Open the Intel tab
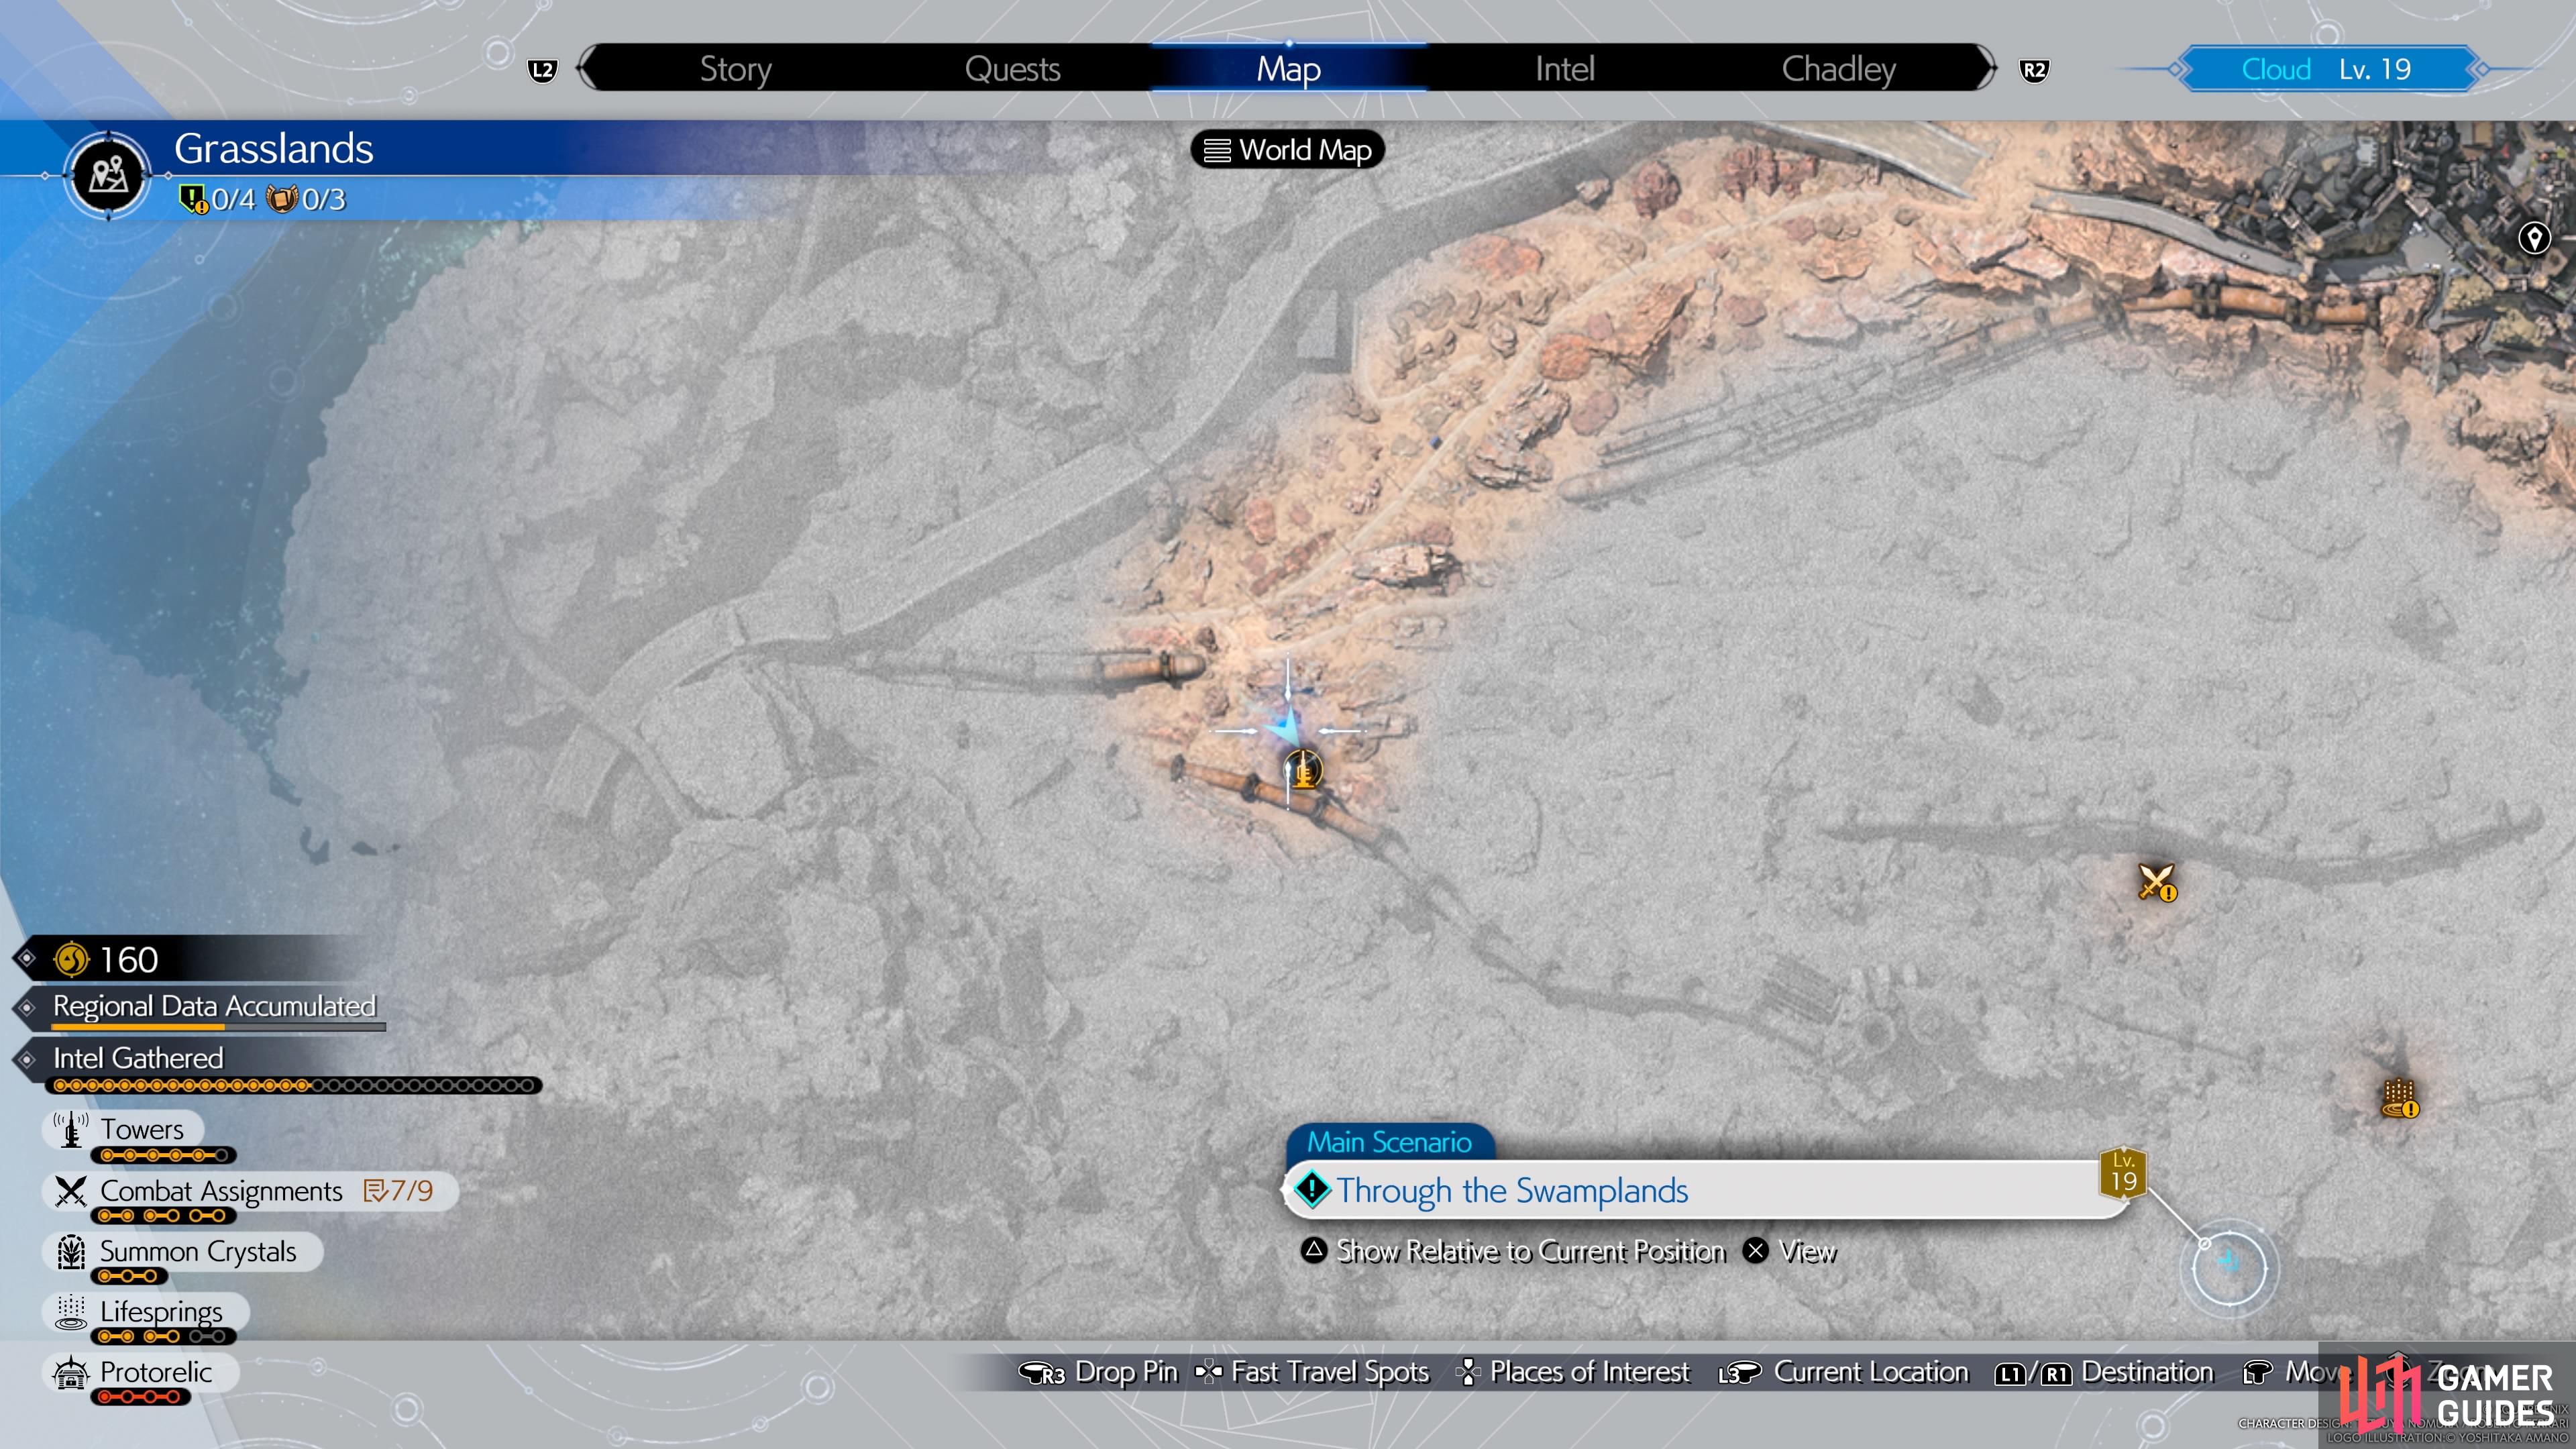Screen dimensions: 2576x1449 tap(1564, 69)
